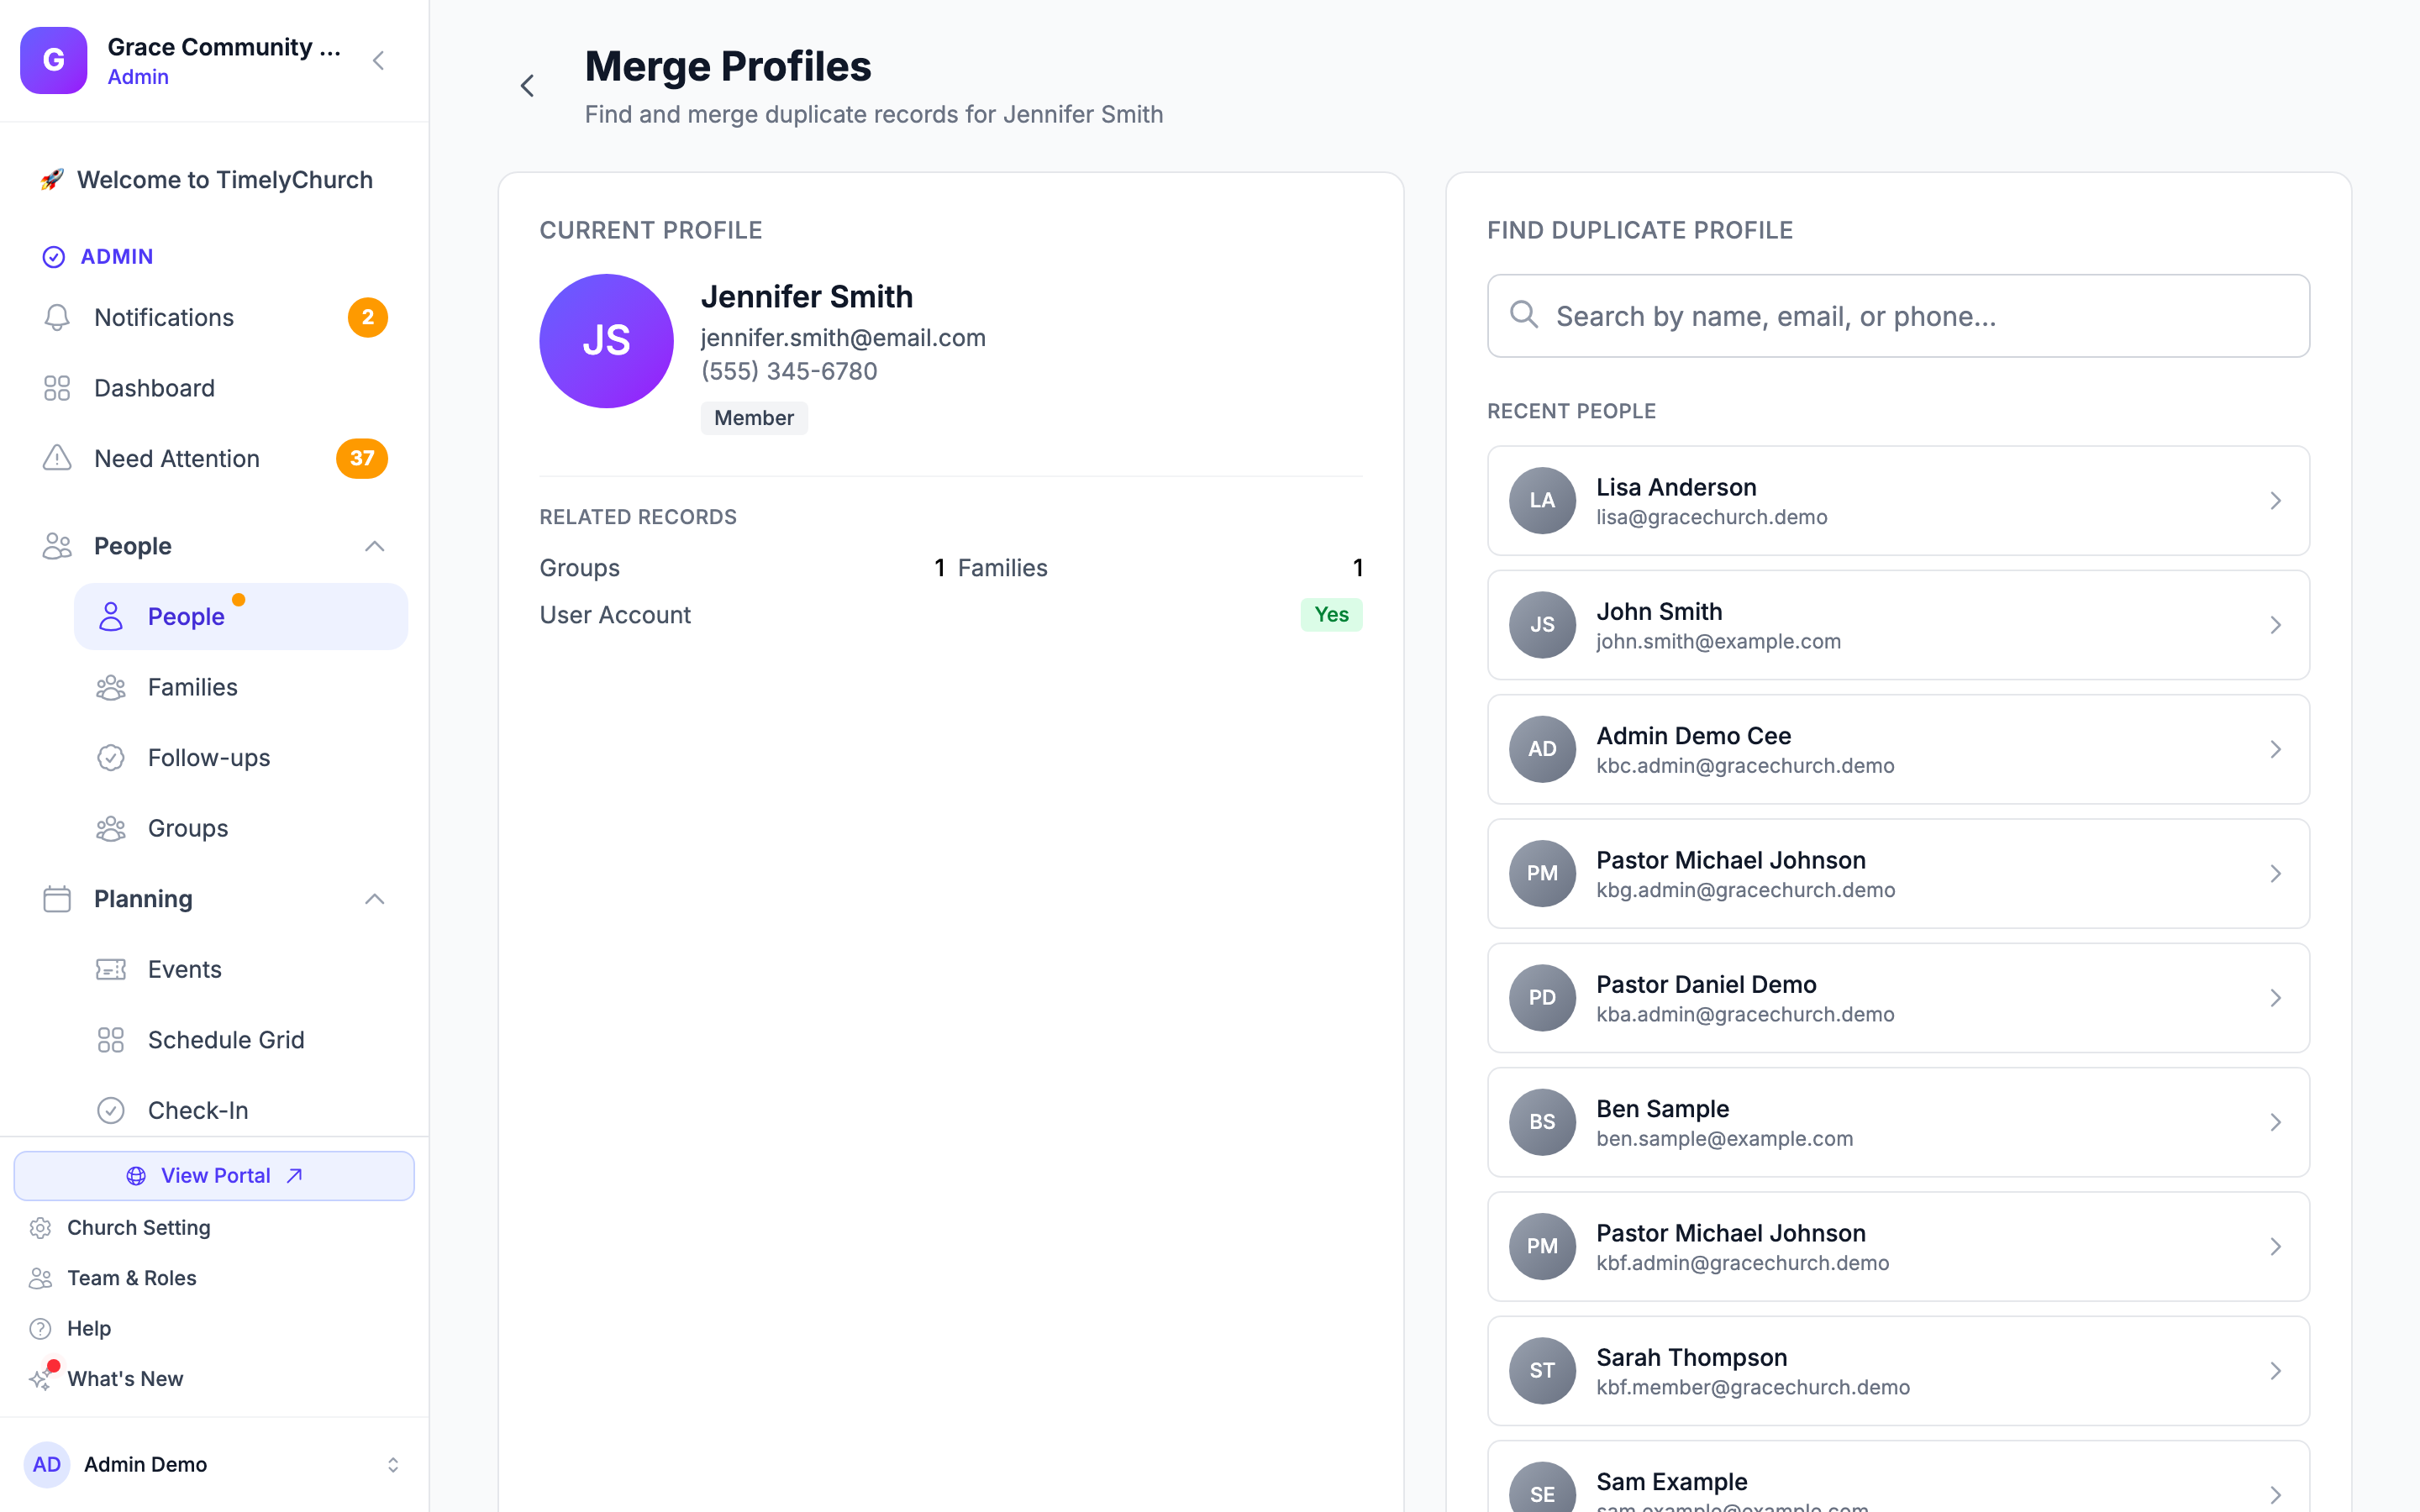Screen dimensions: 2420x1512
Task: Click Welcome to TimelyChurch rocket link
Action: tap(207, 180)
